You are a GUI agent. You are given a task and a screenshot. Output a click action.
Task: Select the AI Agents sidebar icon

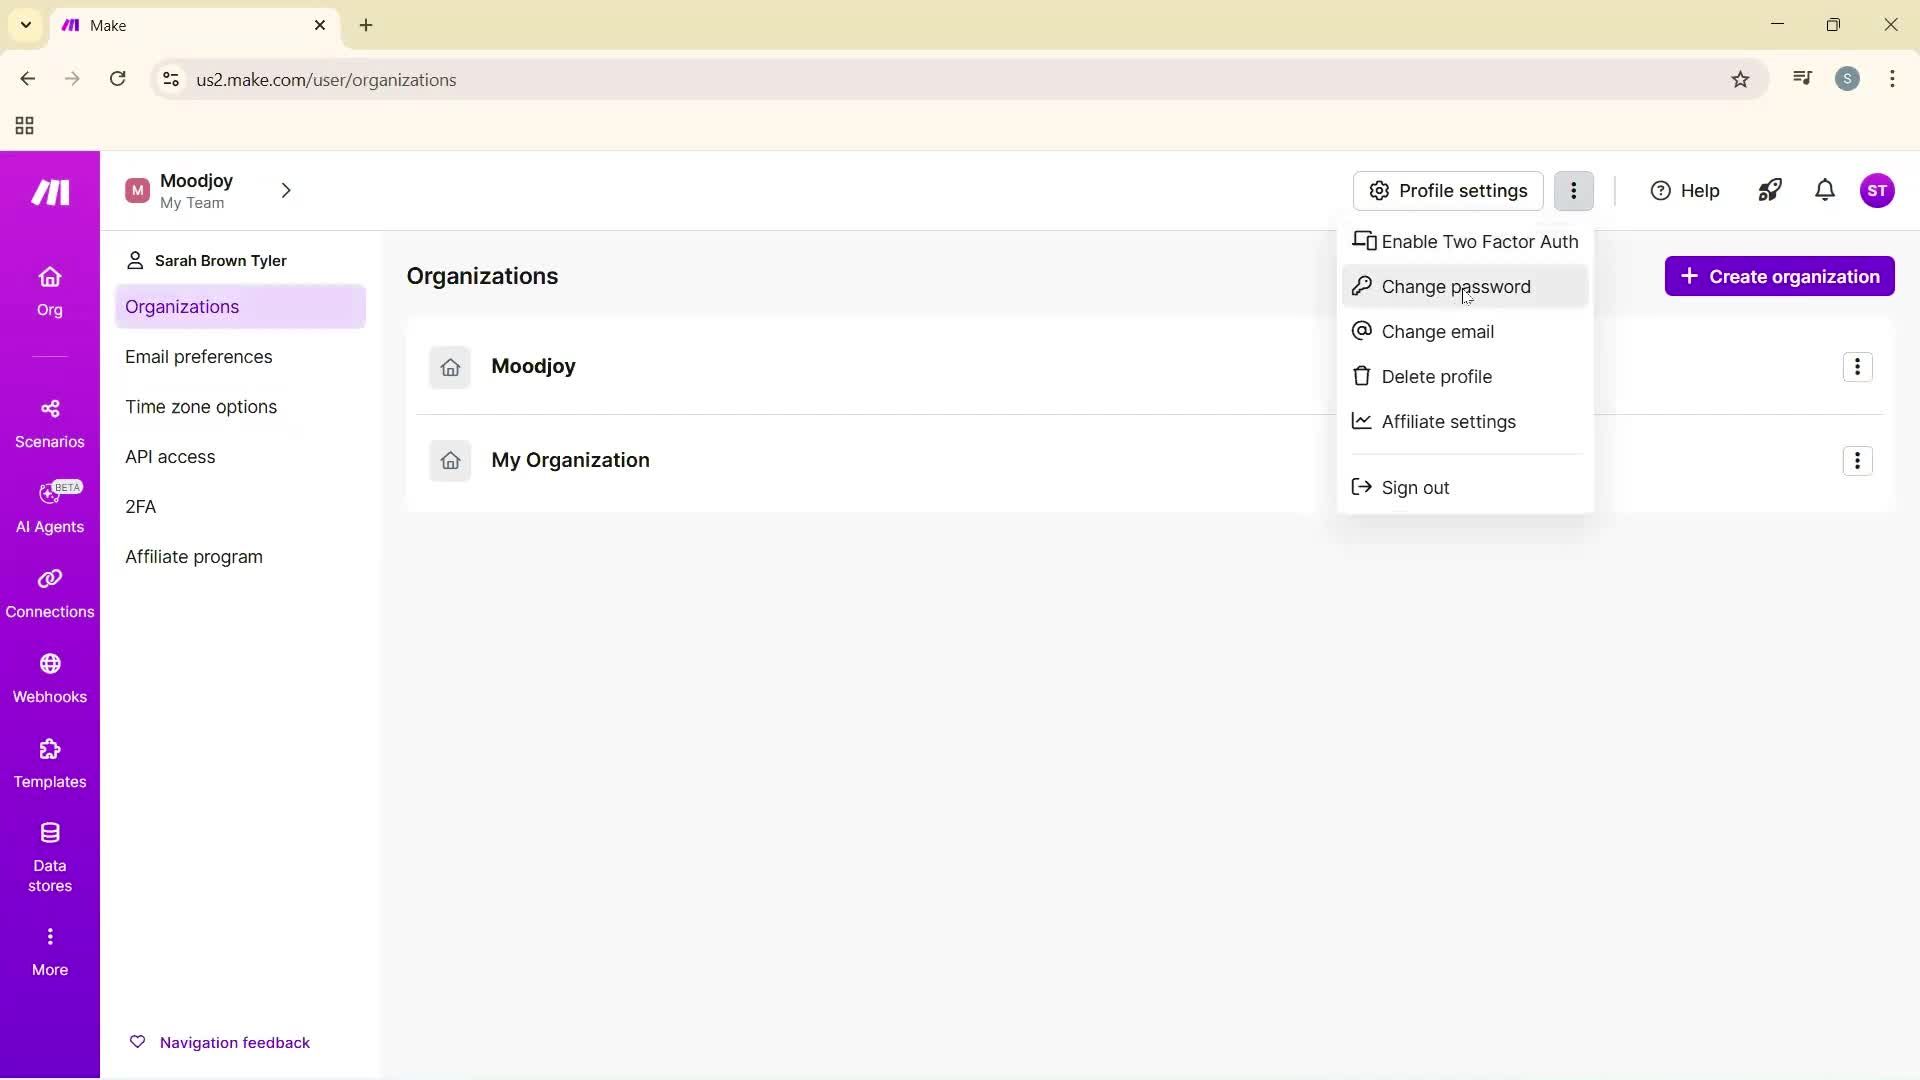pyautogui.click(x=50, y=508)
